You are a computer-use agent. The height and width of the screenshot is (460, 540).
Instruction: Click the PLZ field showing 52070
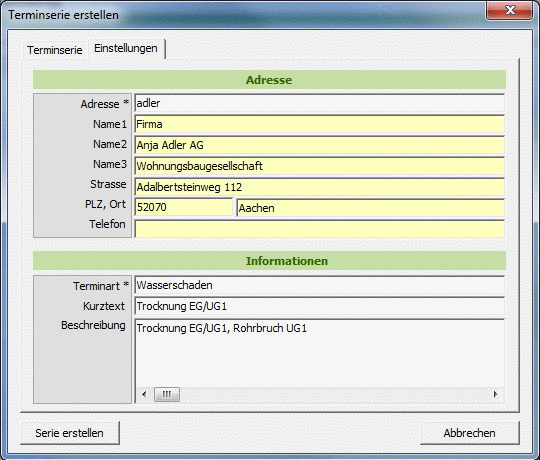[184, 207]
